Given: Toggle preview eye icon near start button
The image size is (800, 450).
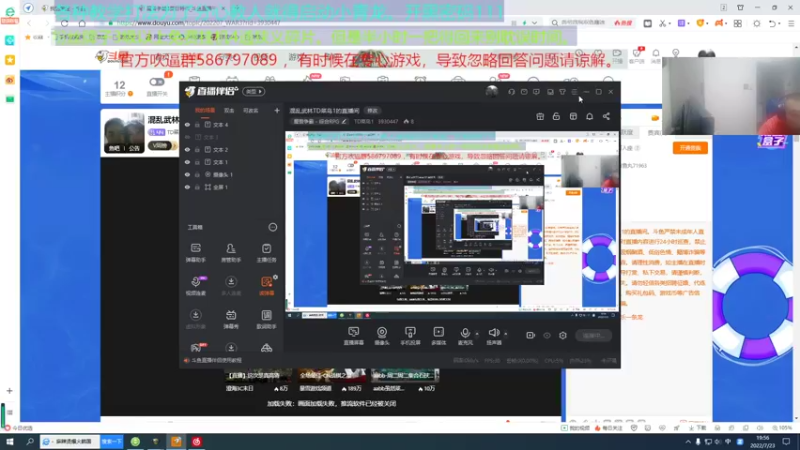Looking at the screenshot, I should coord(547,335).
